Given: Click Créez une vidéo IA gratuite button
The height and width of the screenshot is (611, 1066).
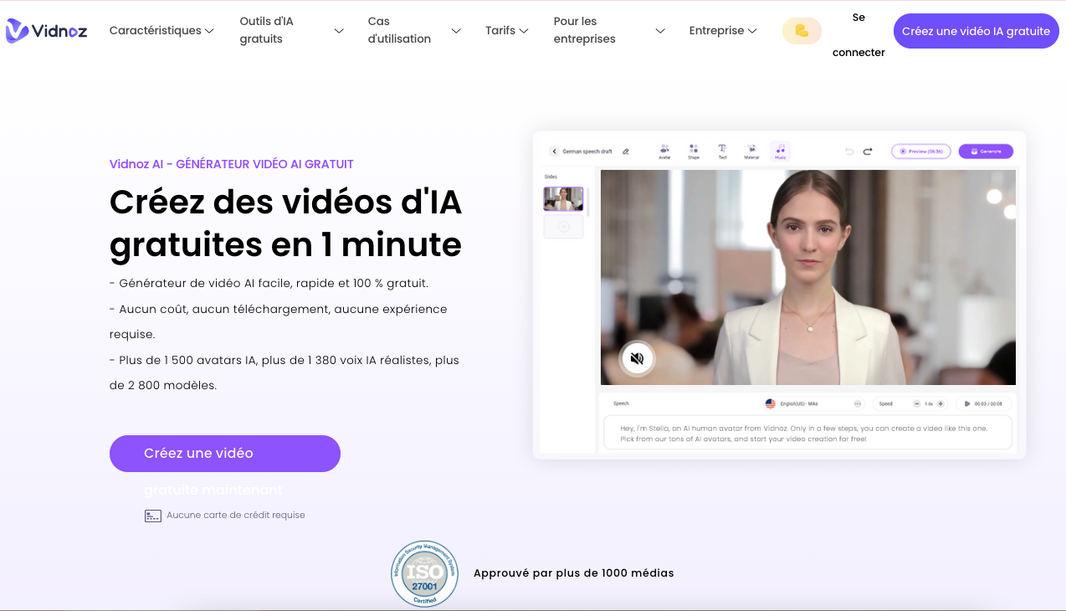Looking at the screenshot, I should (976, 31).
